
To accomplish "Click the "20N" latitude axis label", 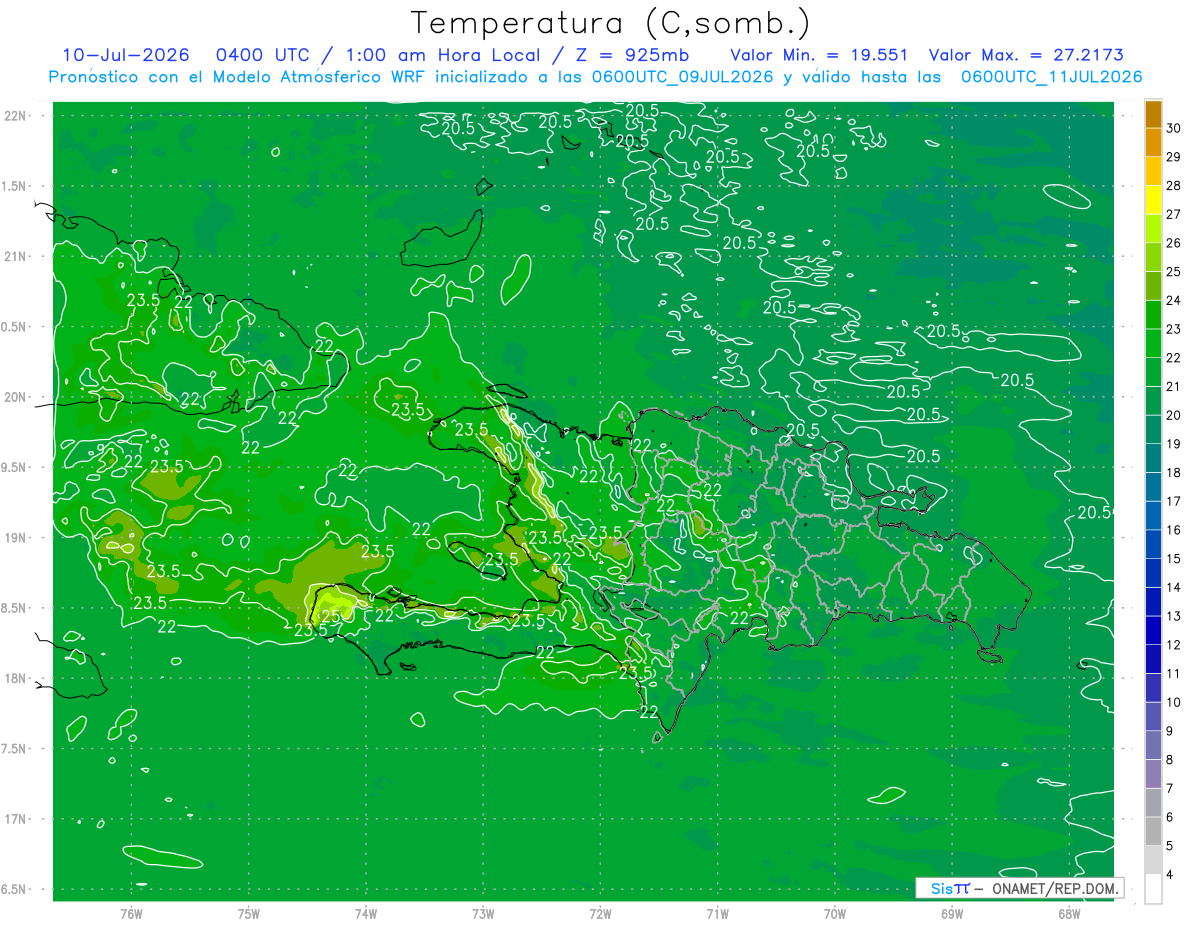I will pyautogui.click(x=17, y=397).
